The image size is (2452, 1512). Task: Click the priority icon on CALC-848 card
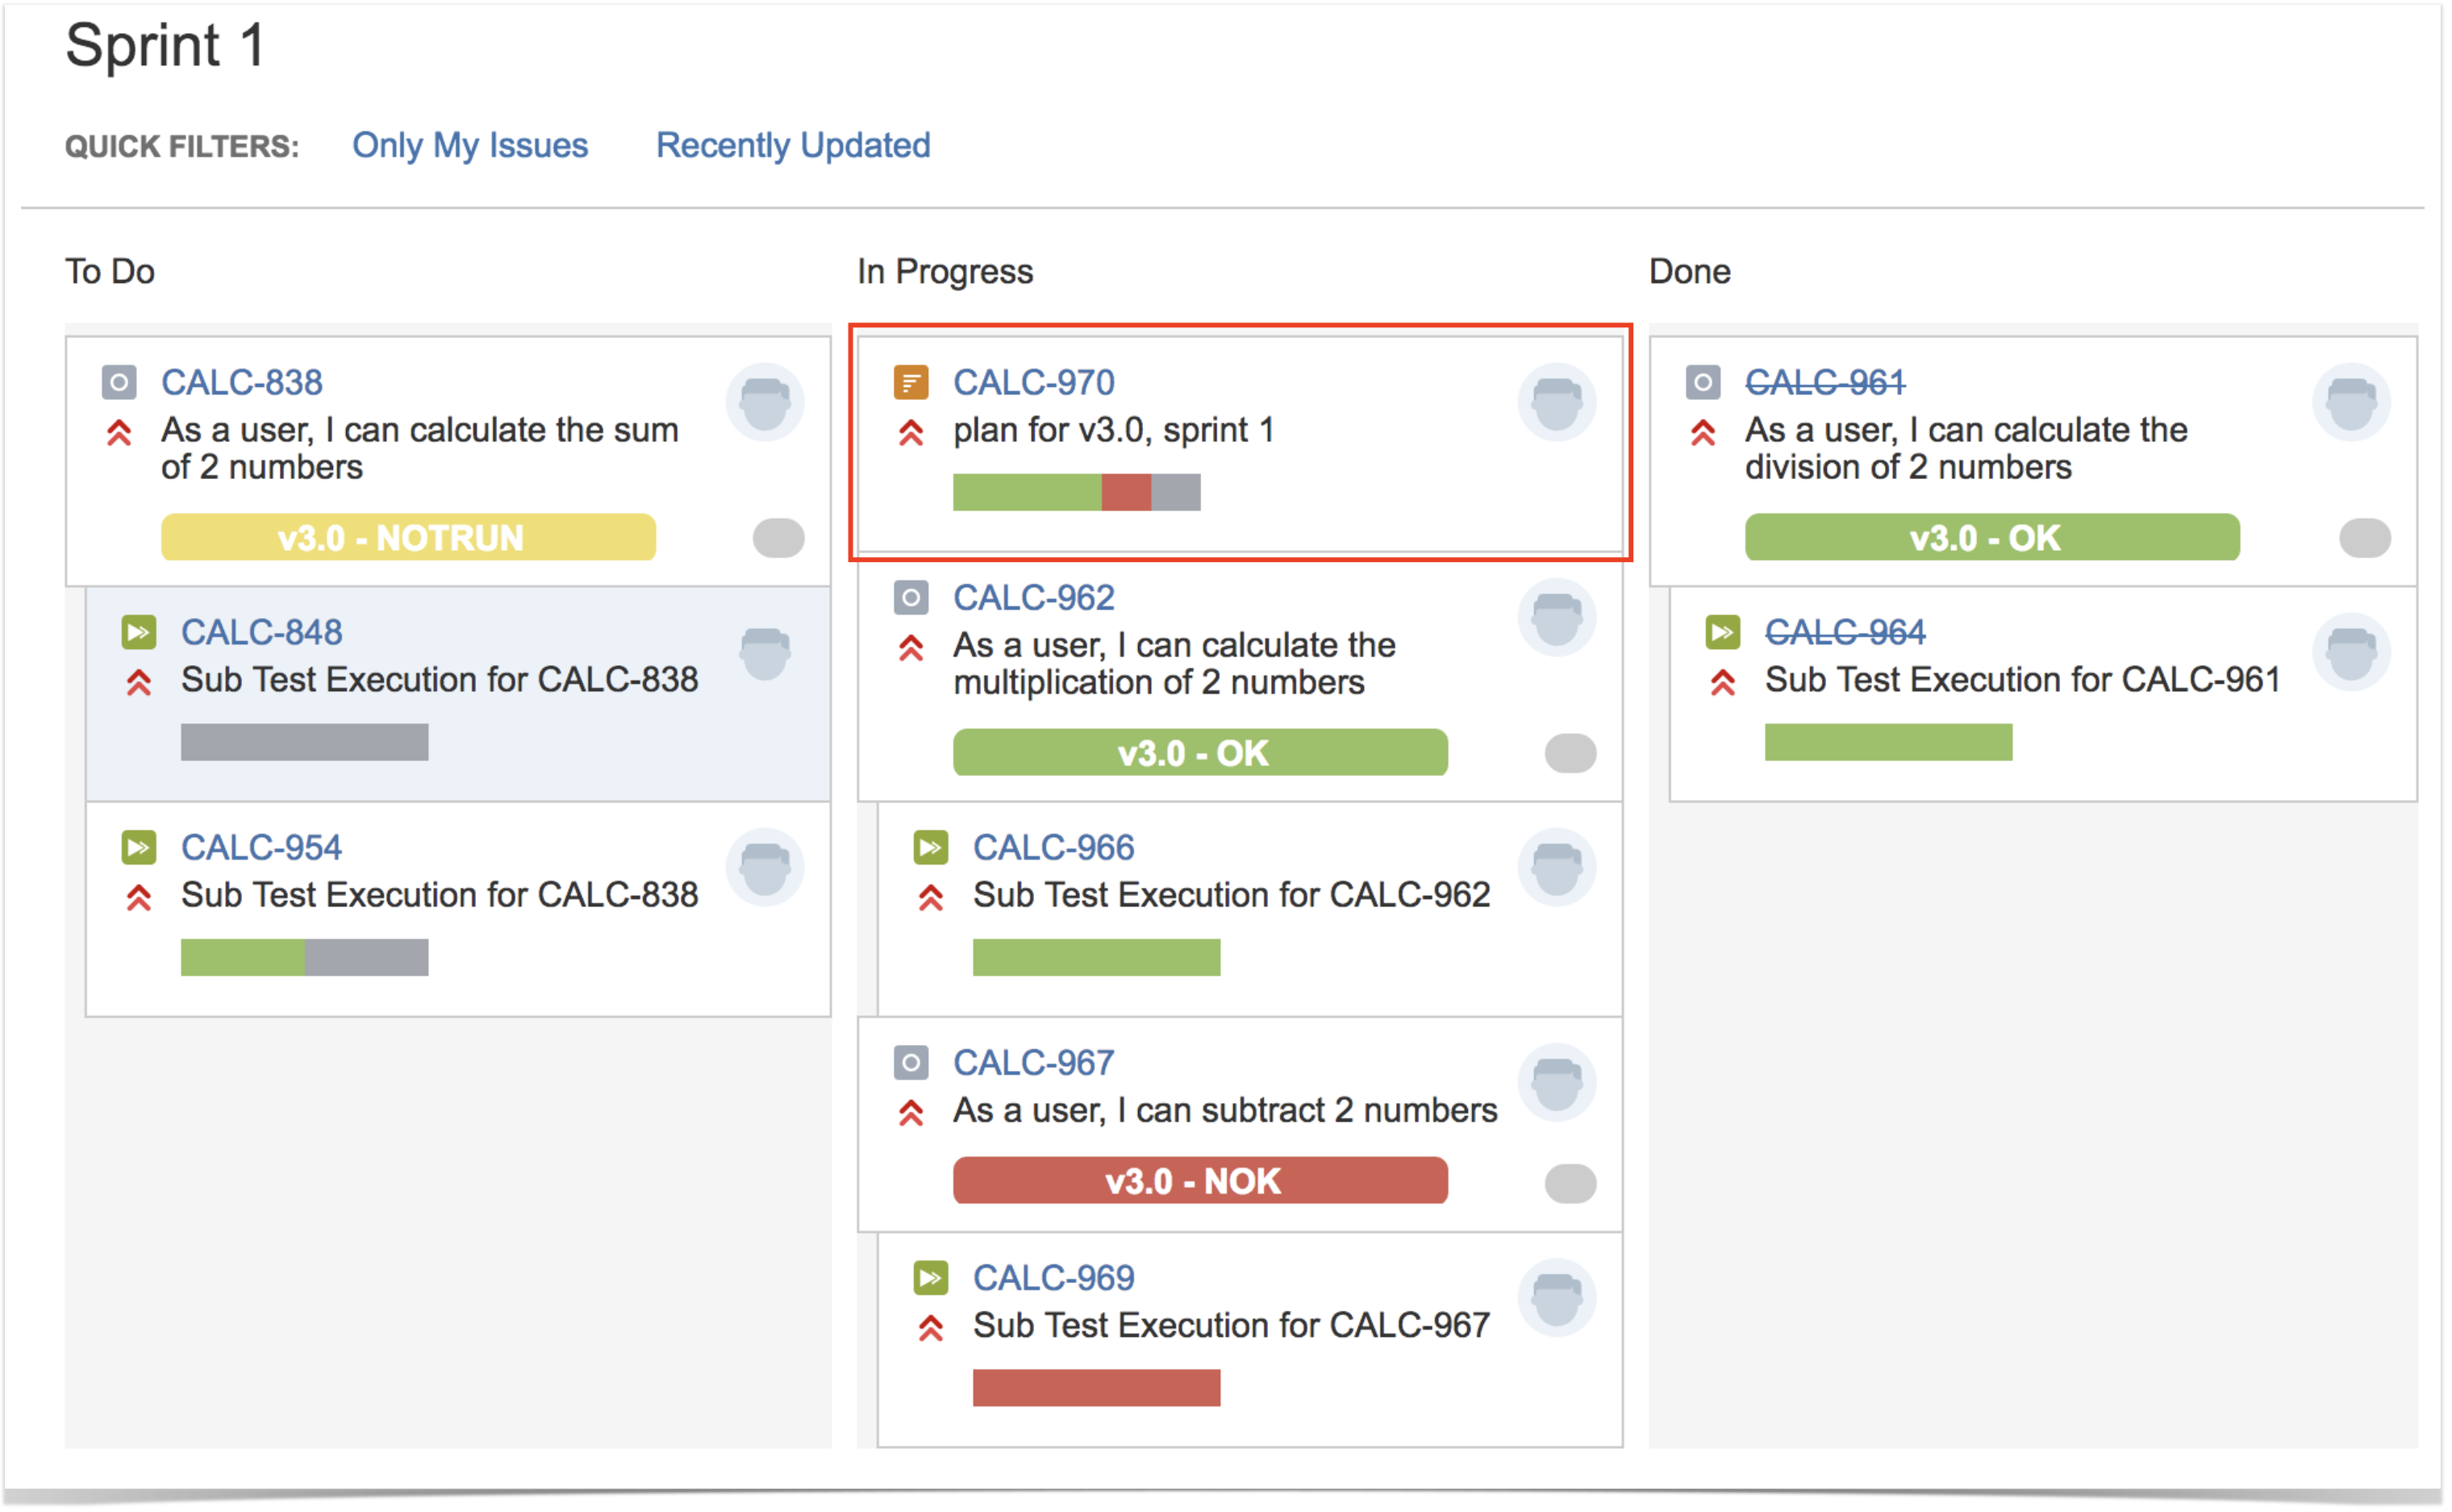[139, 683]
